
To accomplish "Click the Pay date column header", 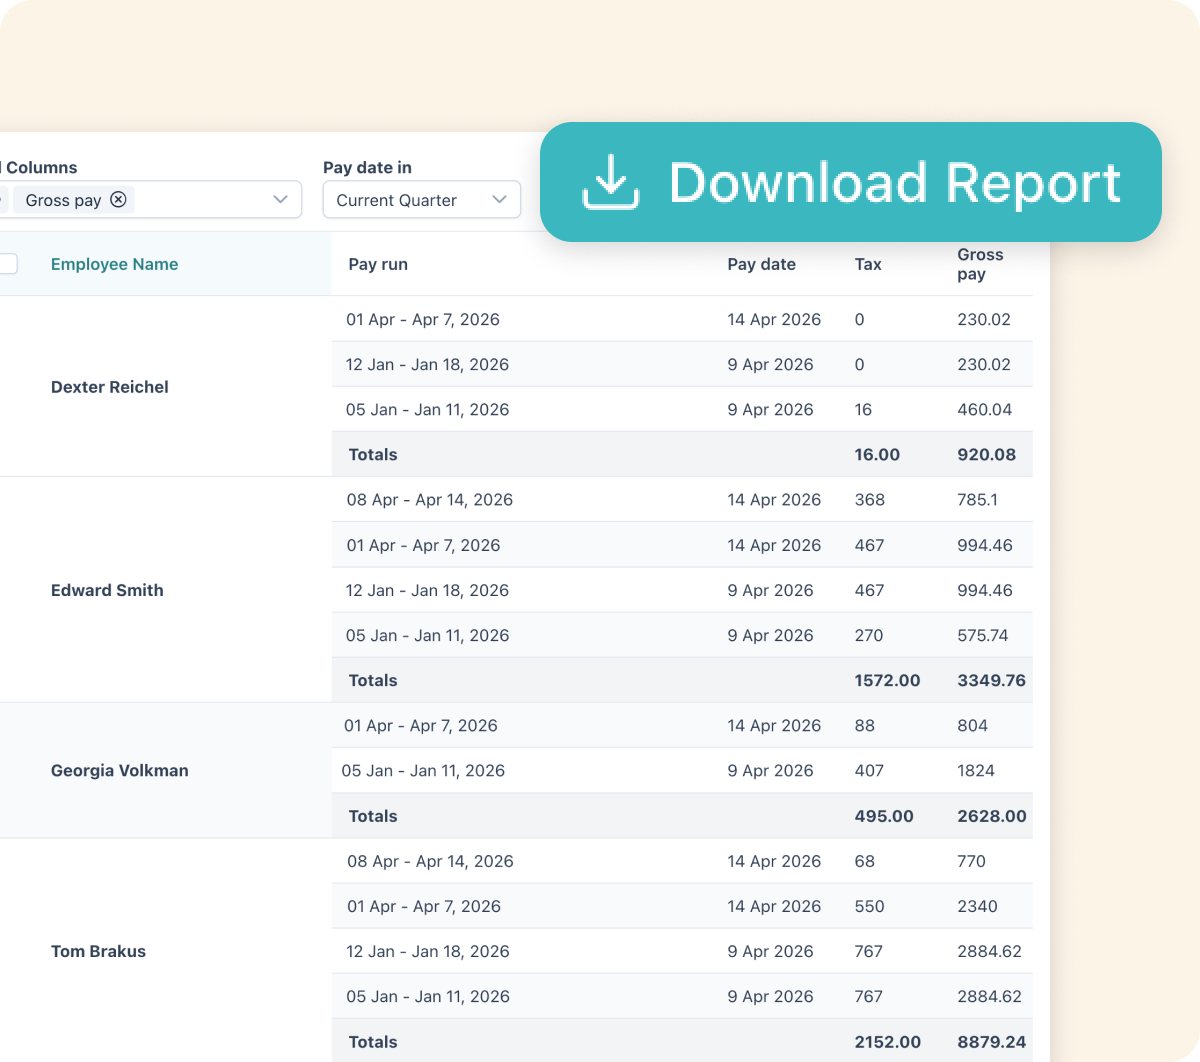I will click(761, 264).
